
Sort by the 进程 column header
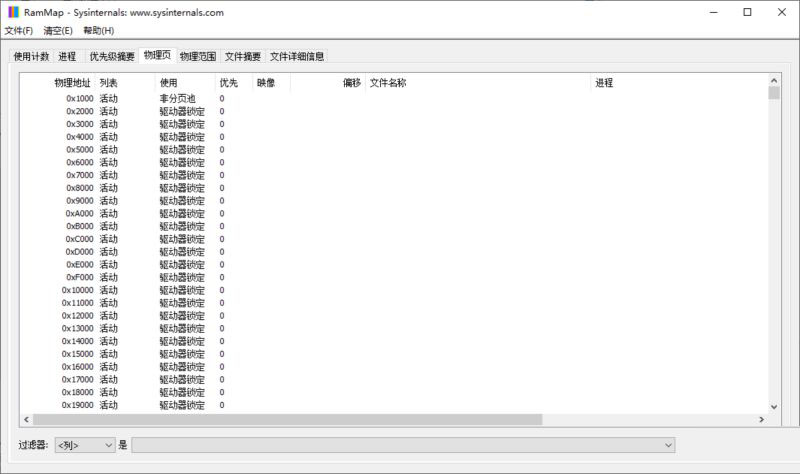(680, 83)
